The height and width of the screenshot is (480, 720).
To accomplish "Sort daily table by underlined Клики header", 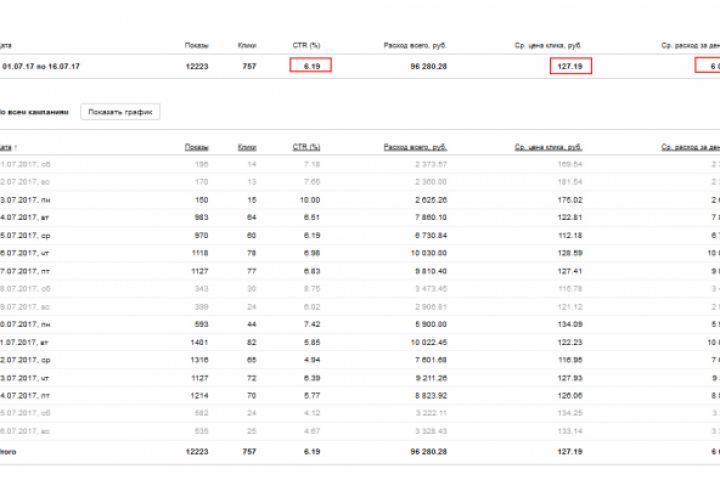I will (x=247, y=147).
